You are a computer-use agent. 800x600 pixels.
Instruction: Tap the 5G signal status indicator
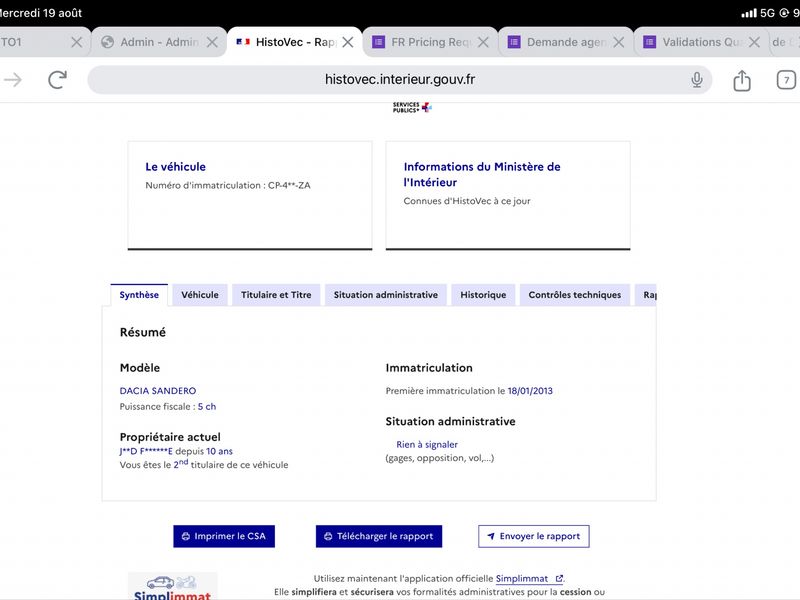767,13
